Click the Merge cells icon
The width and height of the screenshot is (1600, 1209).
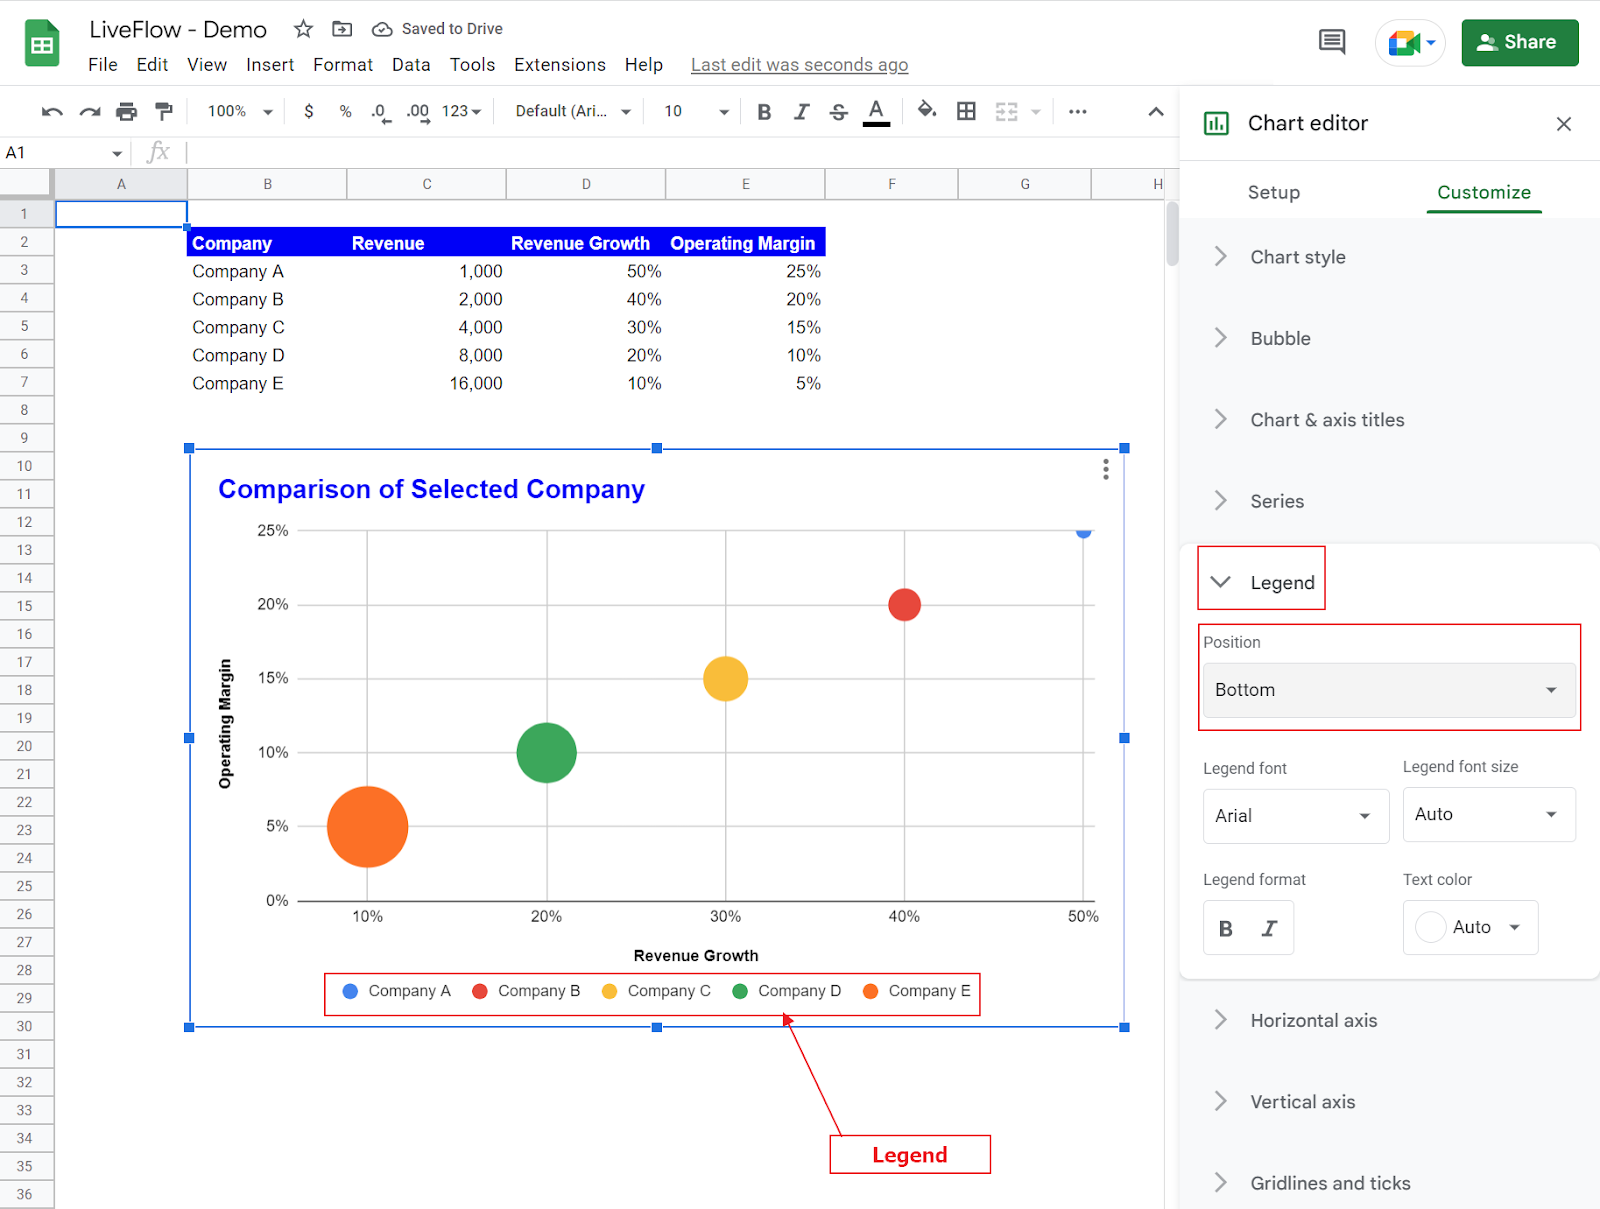coord(1007,112)
